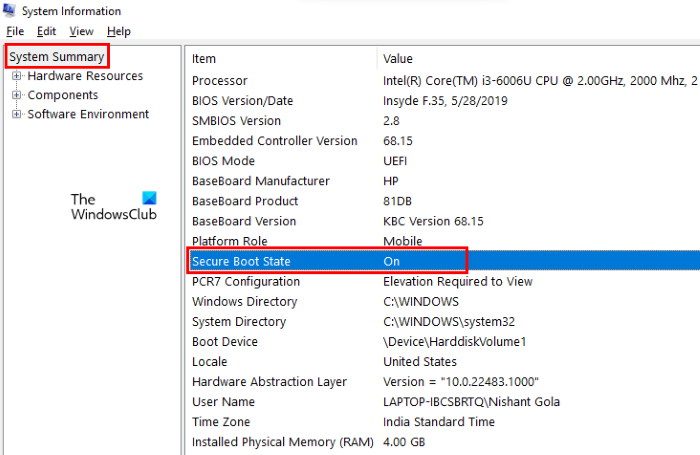Open the Help menu

118,31
